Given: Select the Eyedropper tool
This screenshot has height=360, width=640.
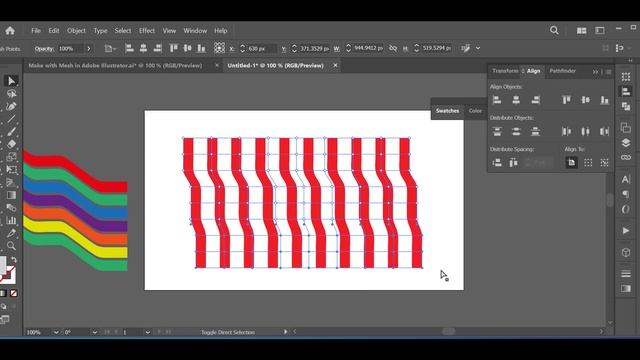Looking at the screenshot, I should [x=11, y=233].
